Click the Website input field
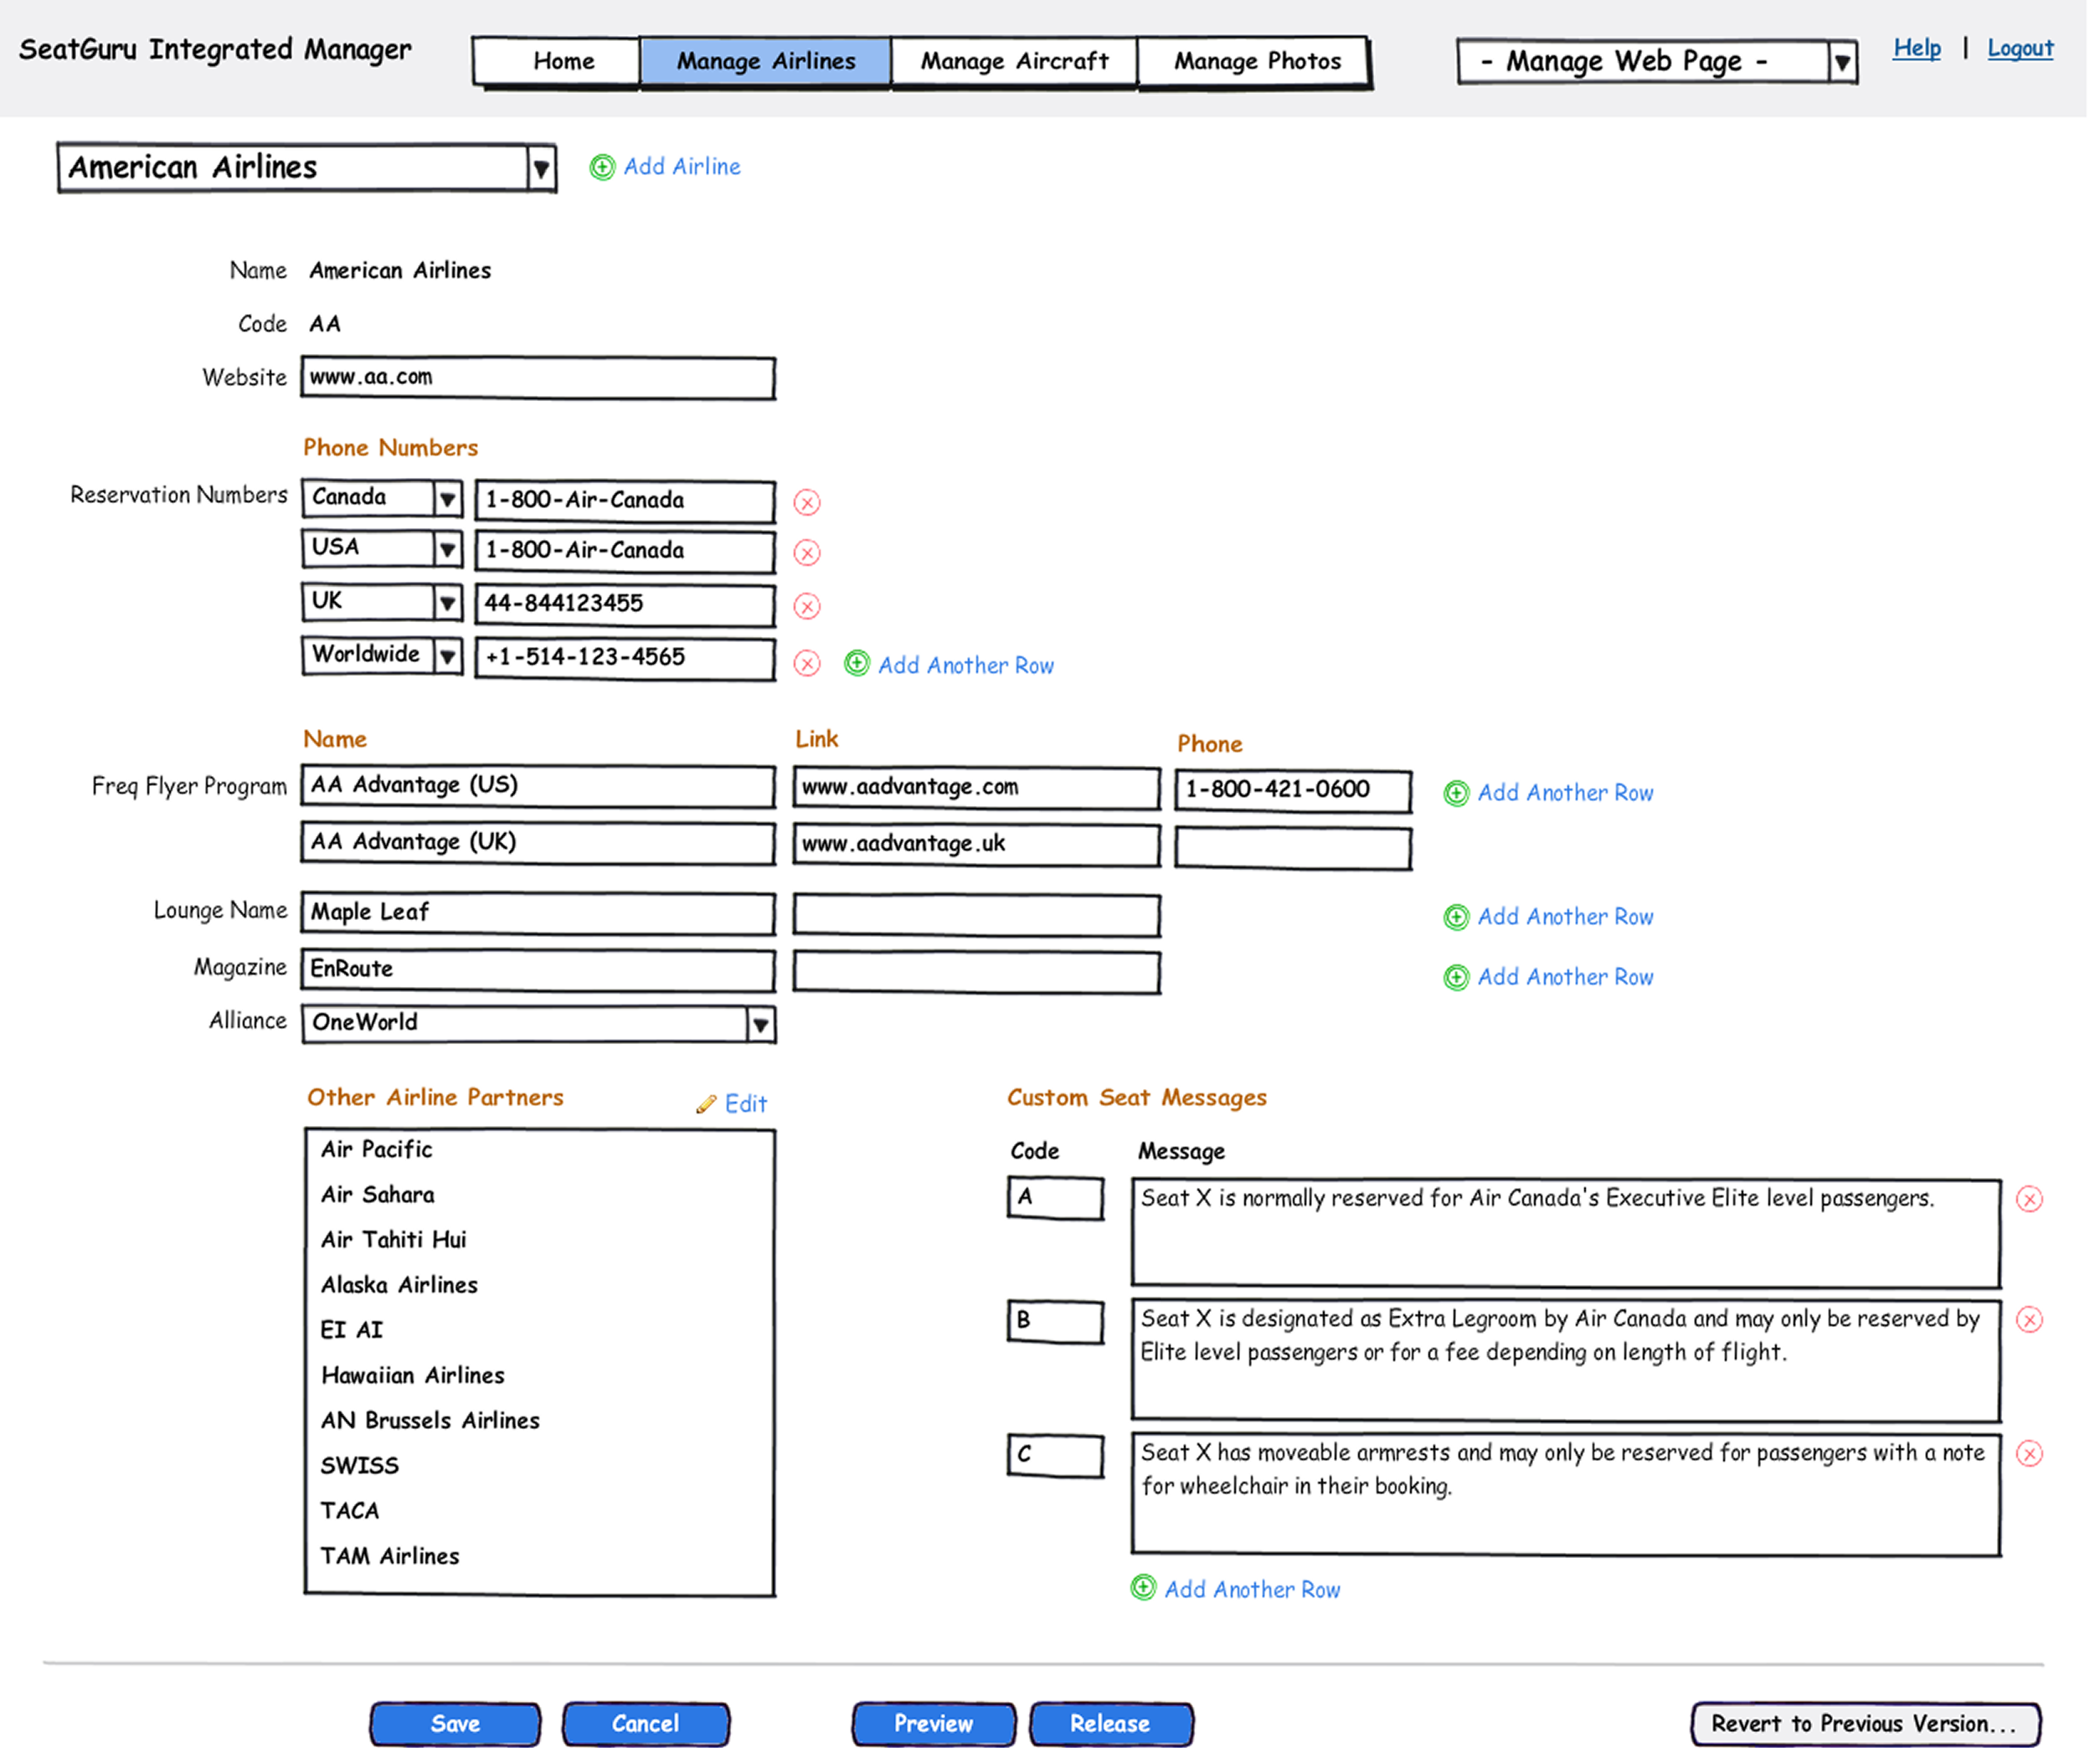 (538, 378)
